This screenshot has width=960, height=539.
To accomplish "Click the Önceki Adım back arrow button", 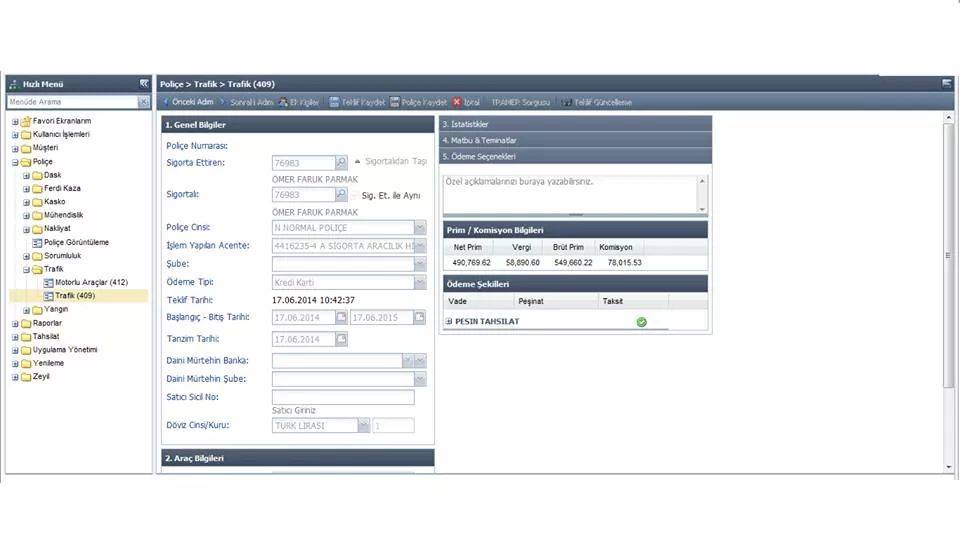I will pyautogui.click(x=188, y=102).
